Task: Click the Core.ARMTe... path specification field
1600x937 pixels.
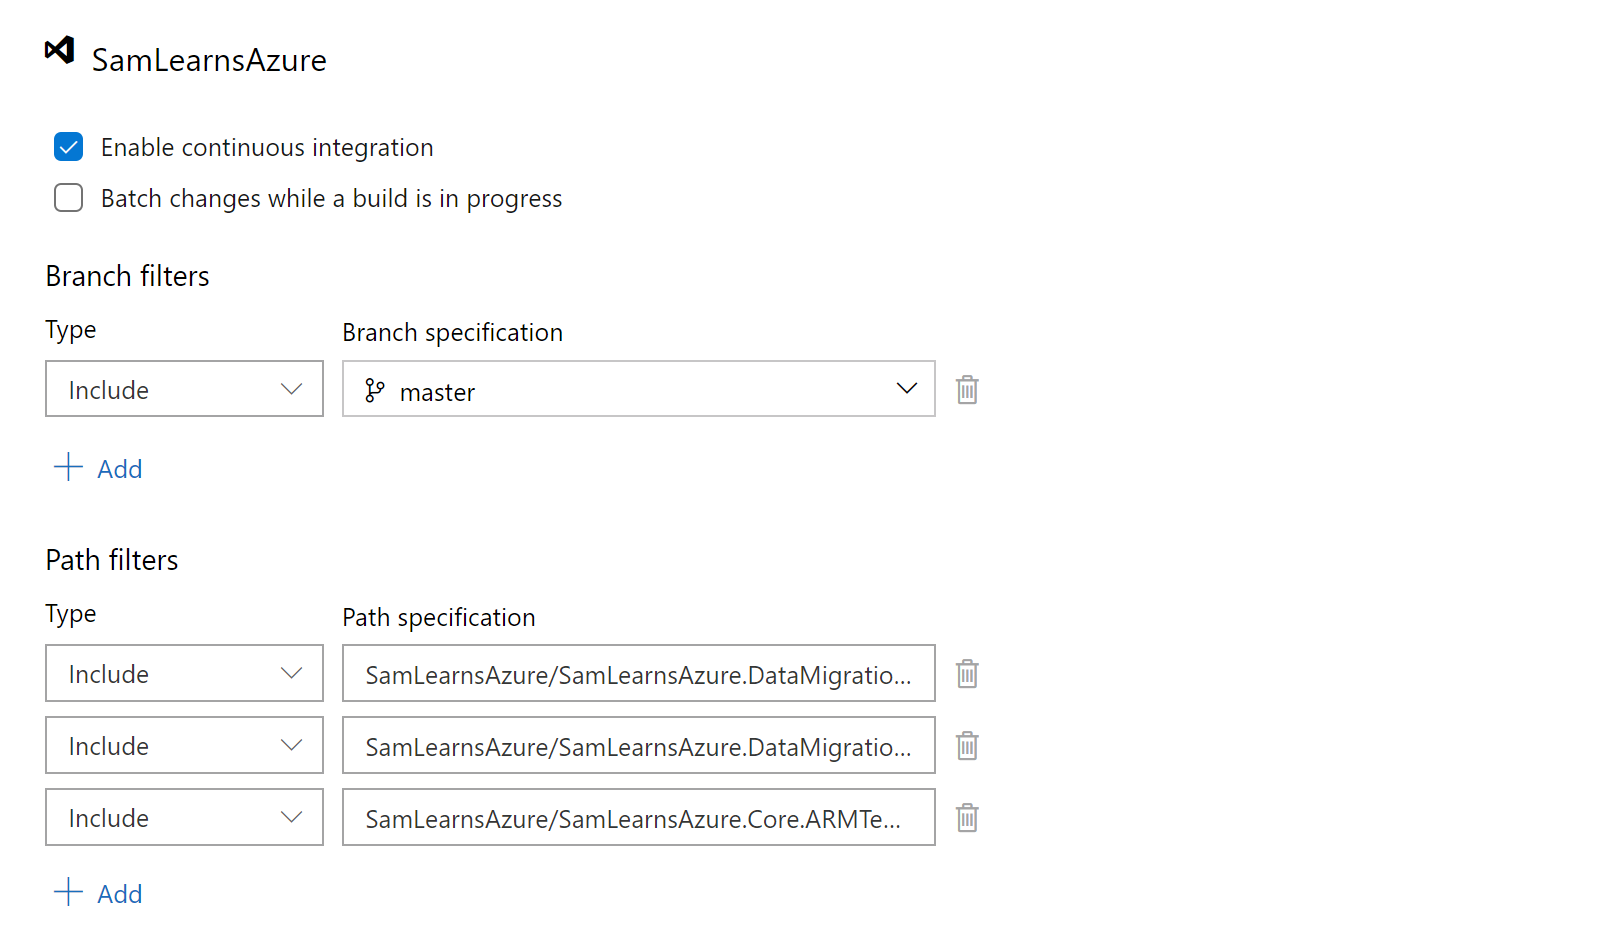Action: pos(638,818)
